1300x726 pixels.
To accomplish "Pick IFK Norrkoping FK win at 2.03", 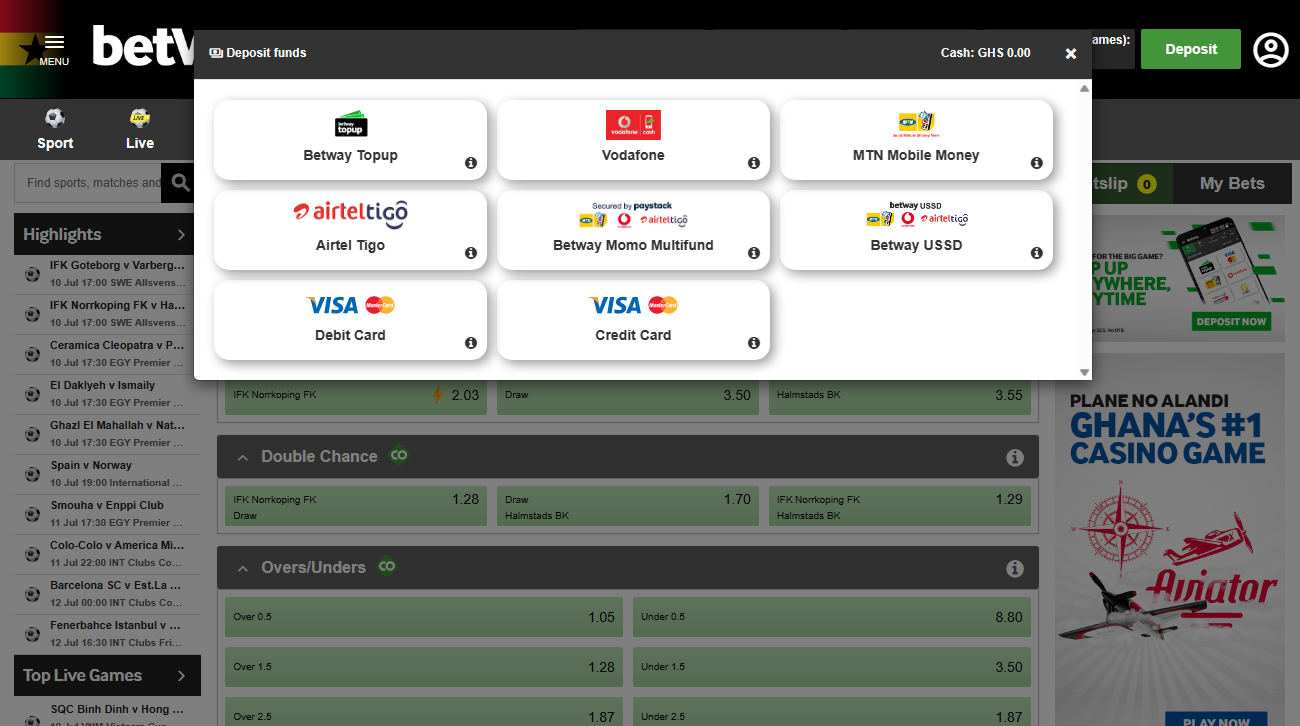I will click(x=356, y=396).
